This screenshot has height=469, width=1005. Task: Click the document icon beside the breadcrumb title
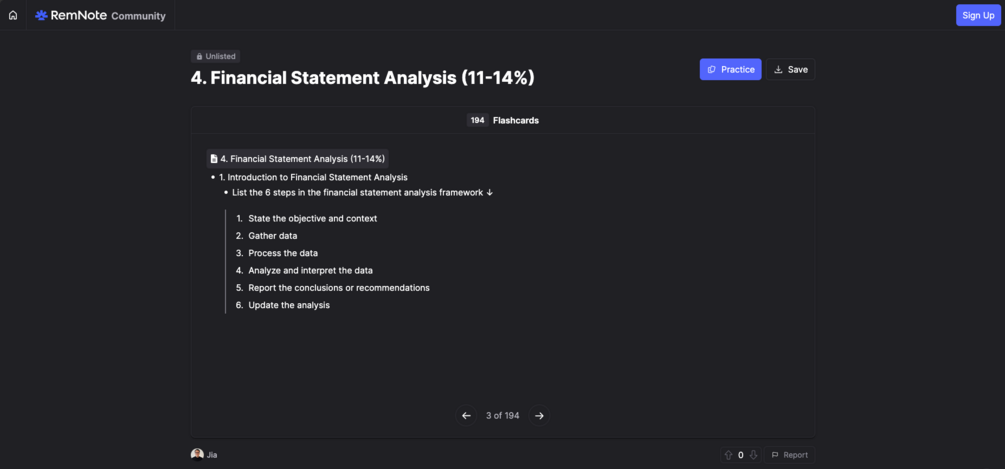coord(214,158)
